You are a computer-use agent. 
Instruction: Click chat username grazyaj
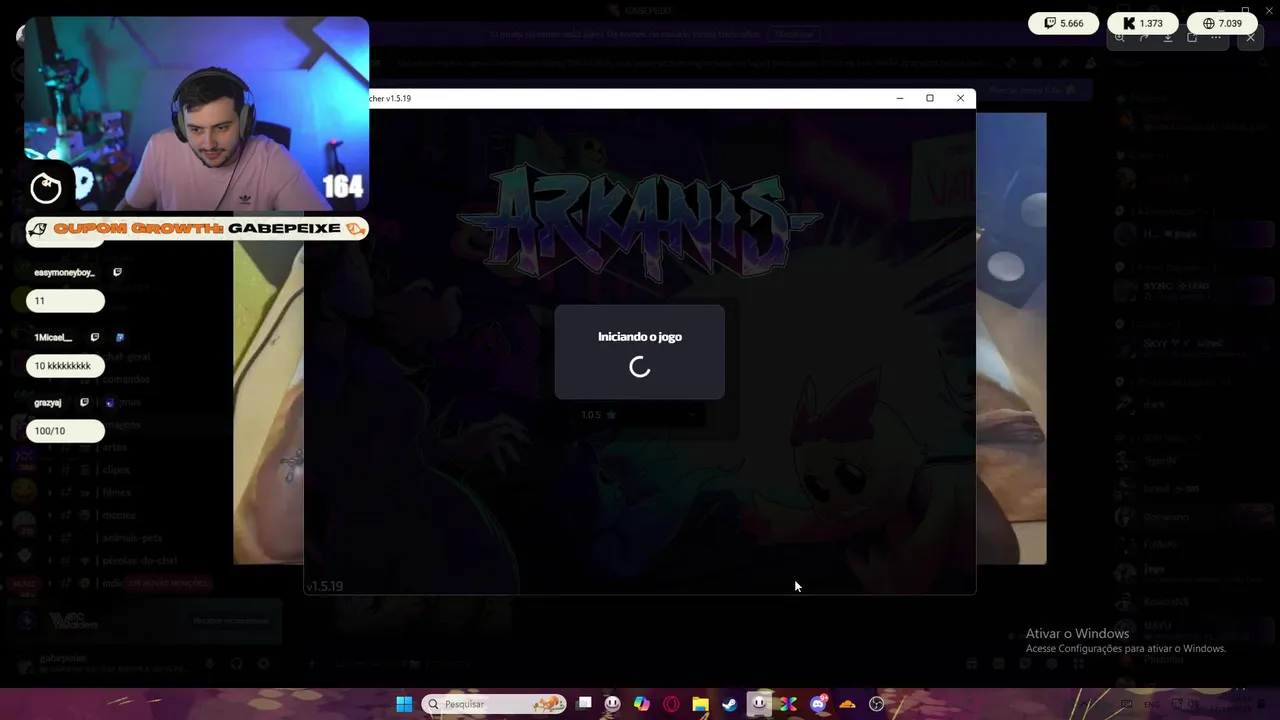[x=48, y=402]
